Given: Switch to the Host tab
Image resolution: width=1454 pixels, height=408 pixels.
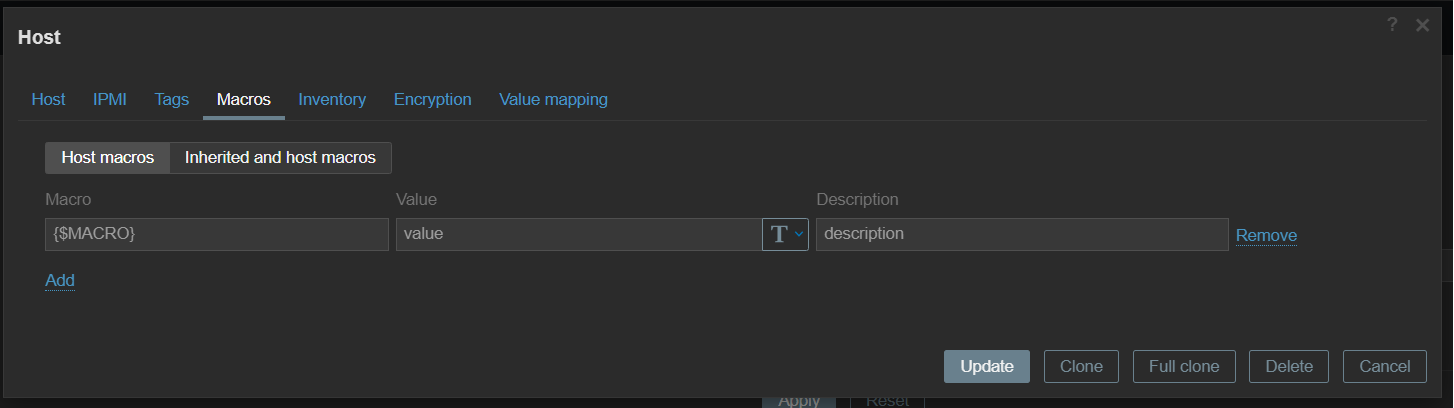Looking at the screenshot, I should point(48,100).
